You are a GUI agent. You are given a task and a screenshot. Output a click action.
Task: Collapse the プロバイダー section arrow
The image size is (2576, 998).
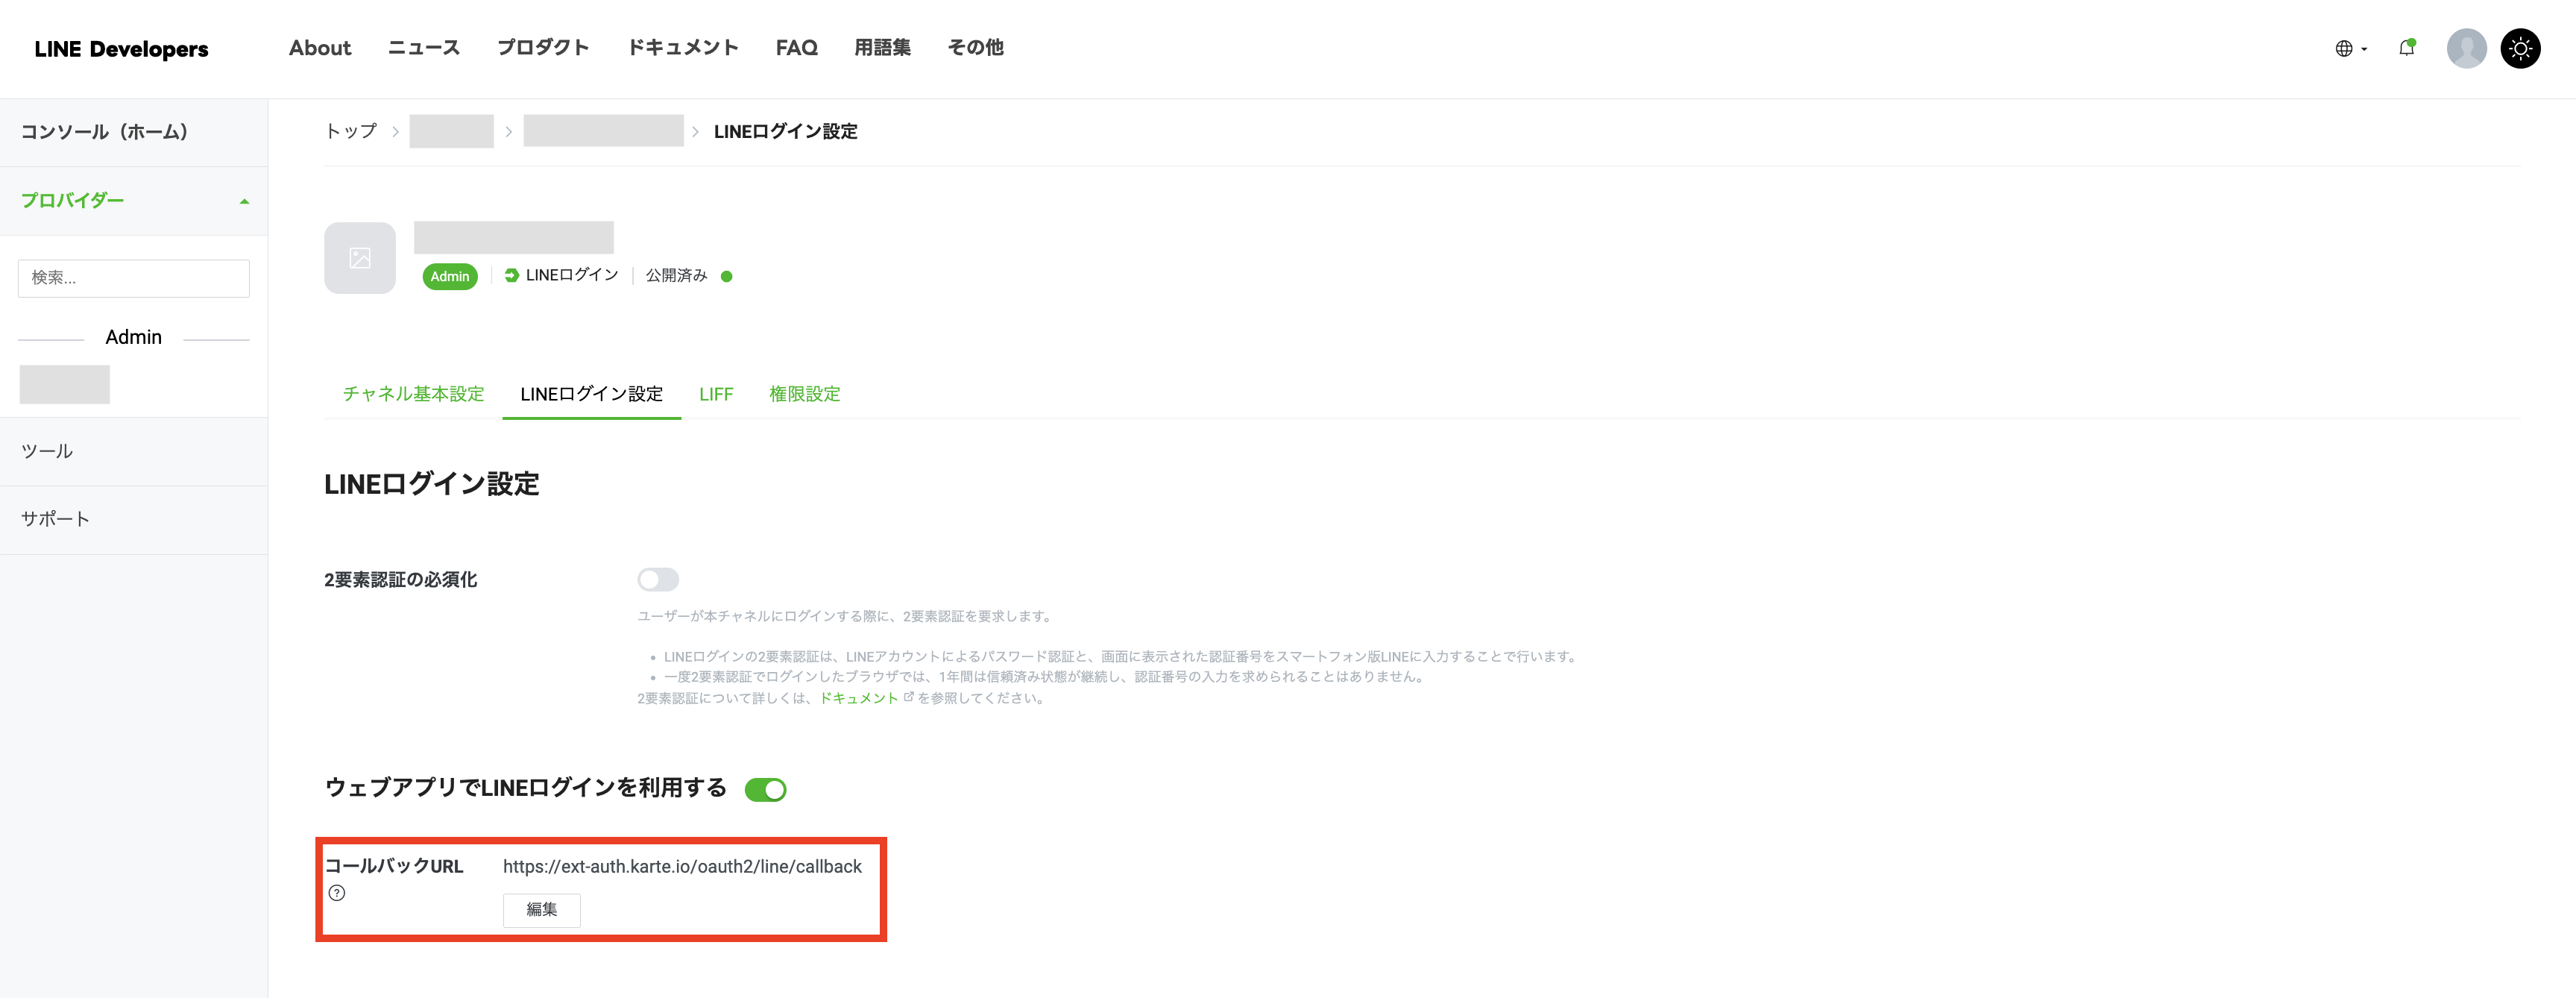(x=244, y=201)
